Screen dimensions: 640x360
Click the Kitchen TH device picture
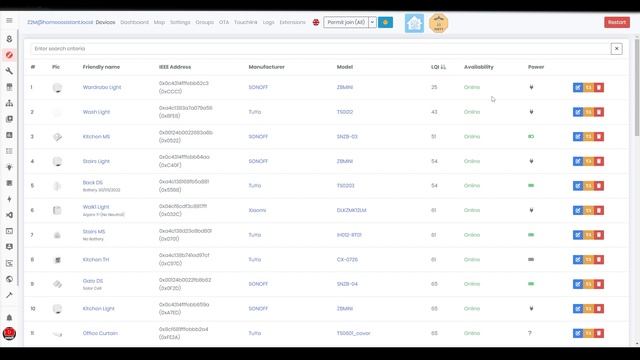click(x=57, y=260)
